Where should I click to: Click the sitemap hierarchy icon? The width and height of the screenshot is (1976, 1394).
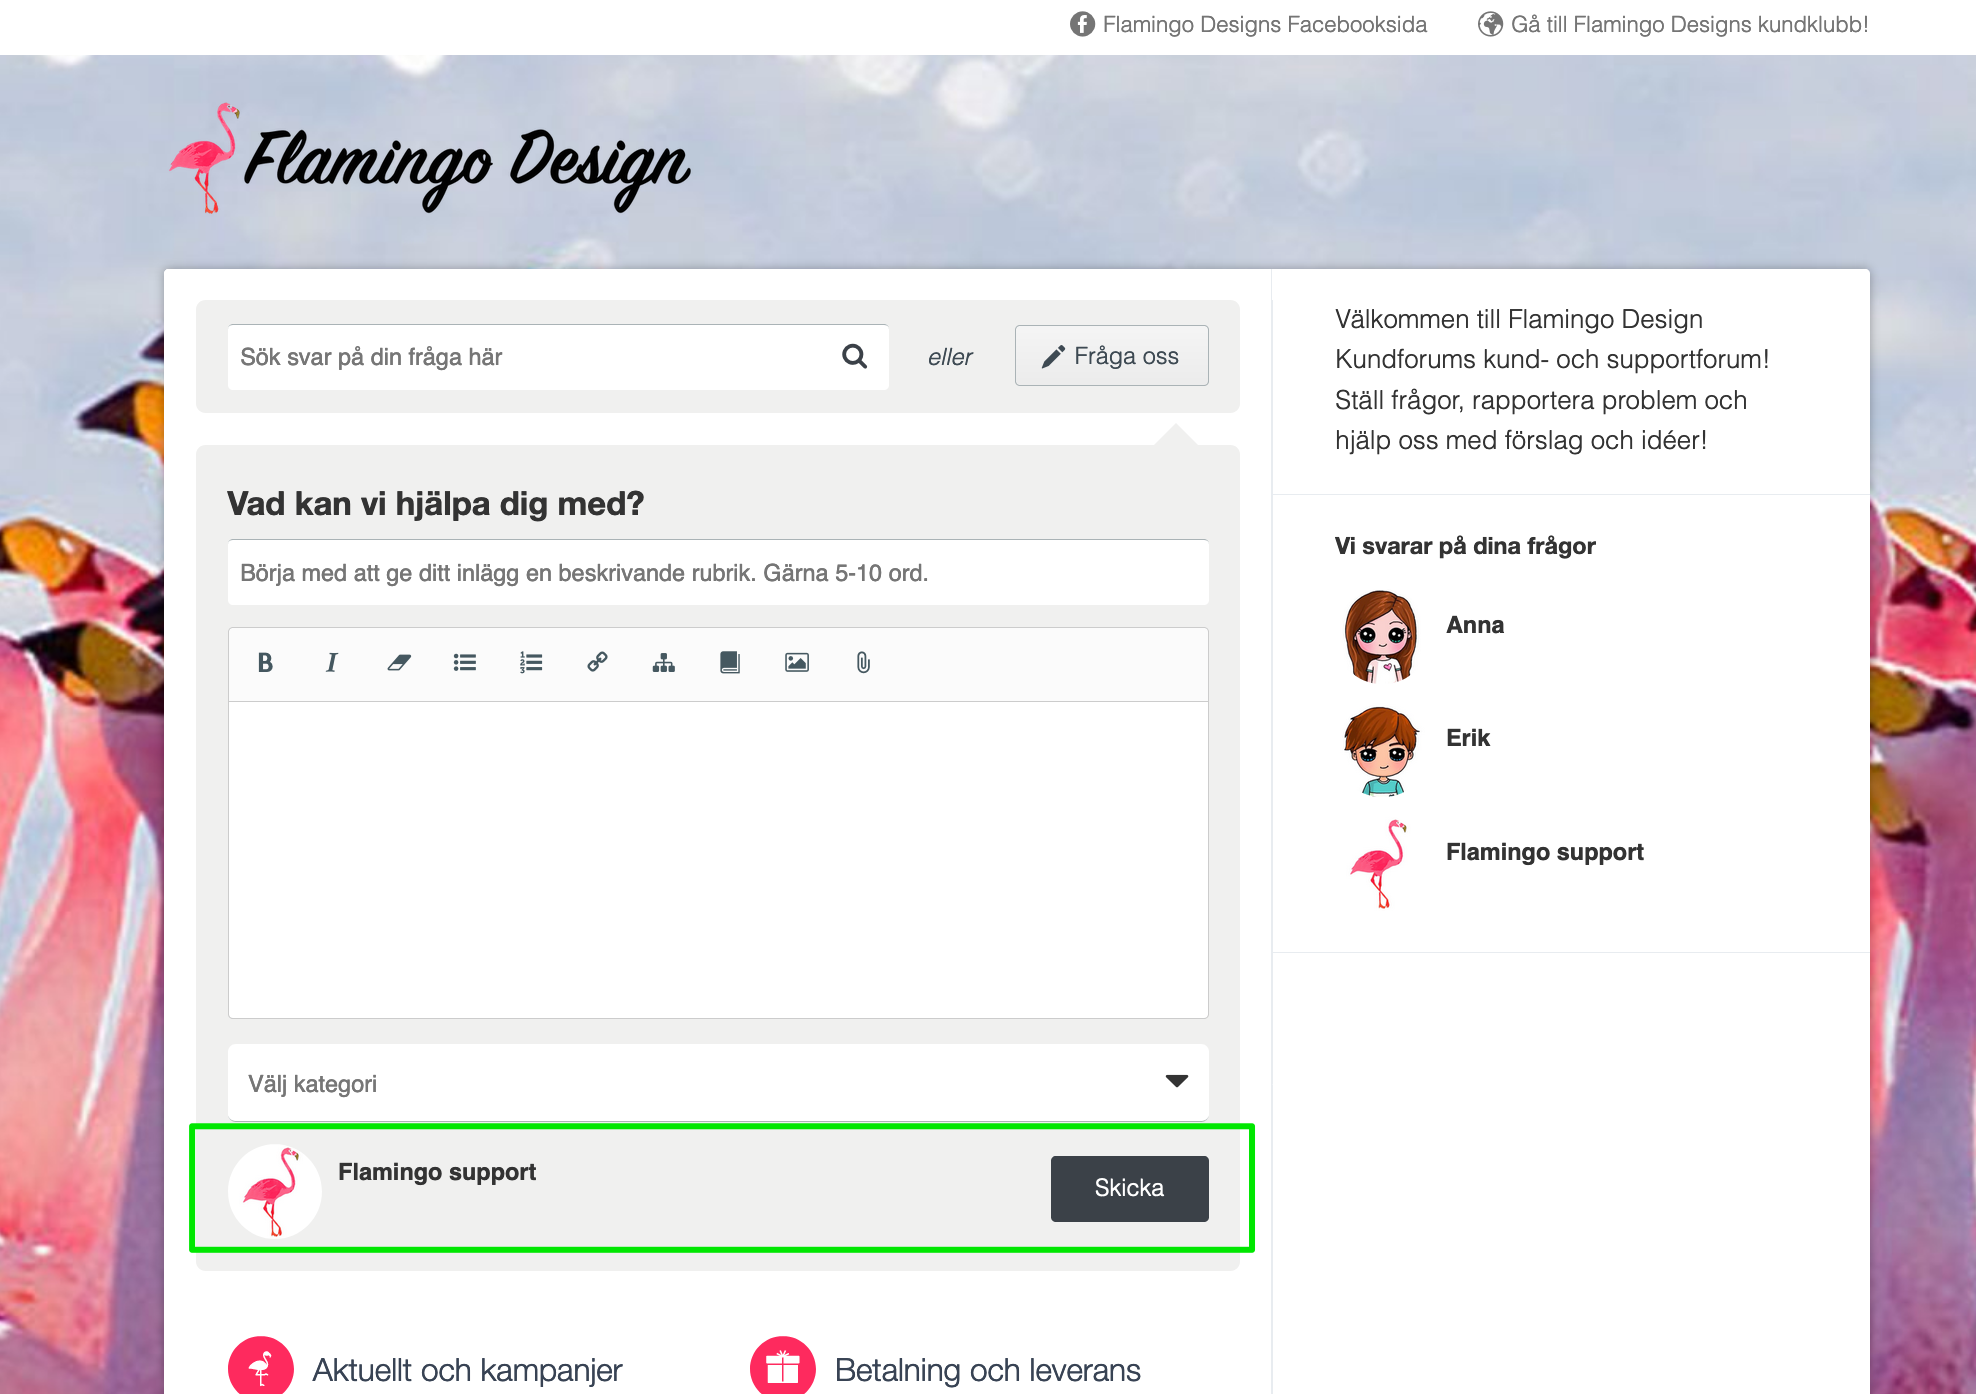664,663
